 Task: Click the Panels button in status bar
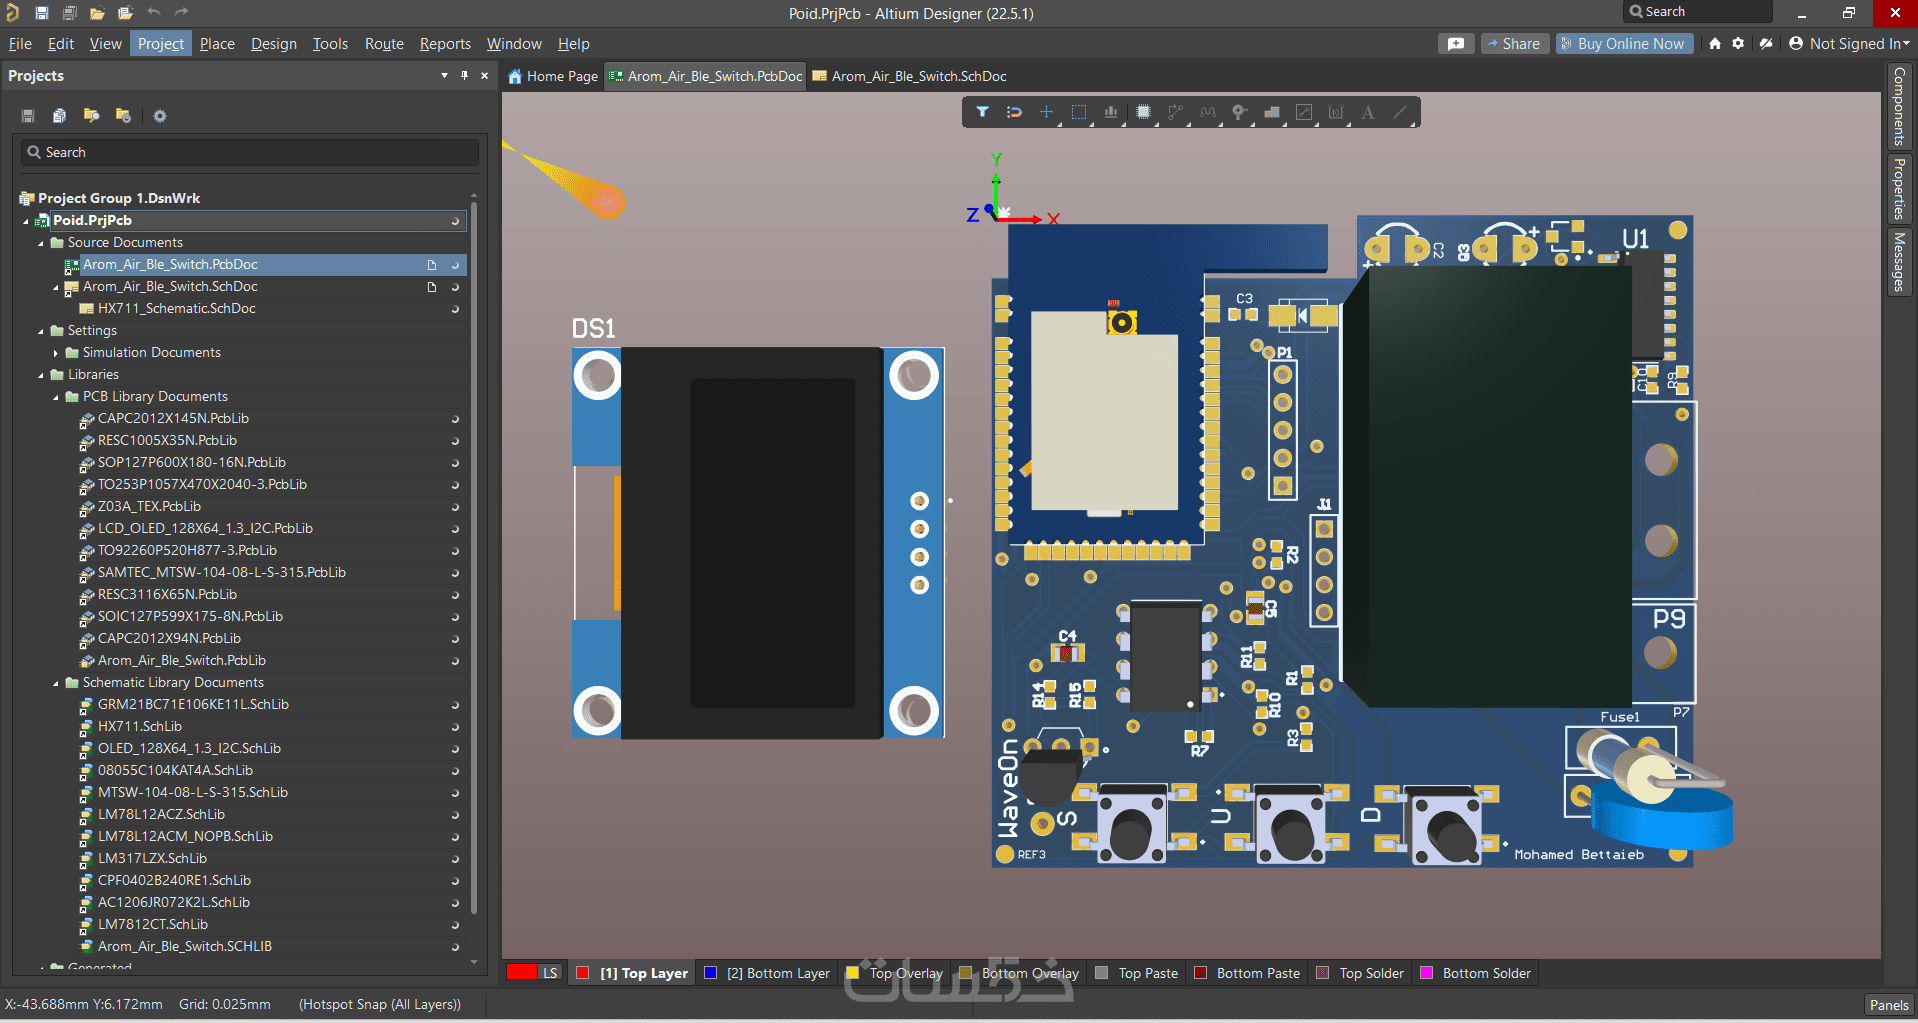coord(1888,1005)
